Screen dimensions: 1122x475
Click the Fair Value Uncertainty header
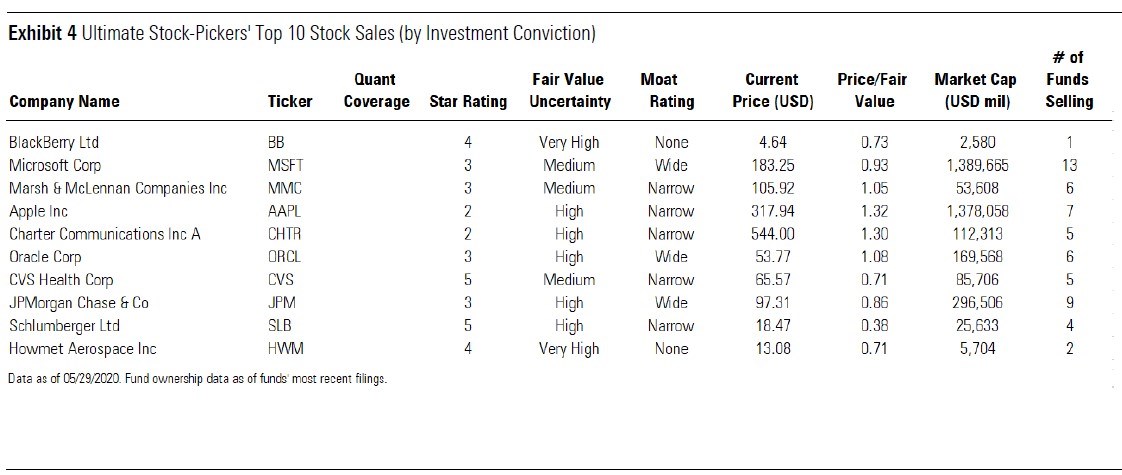coord(569,90)
